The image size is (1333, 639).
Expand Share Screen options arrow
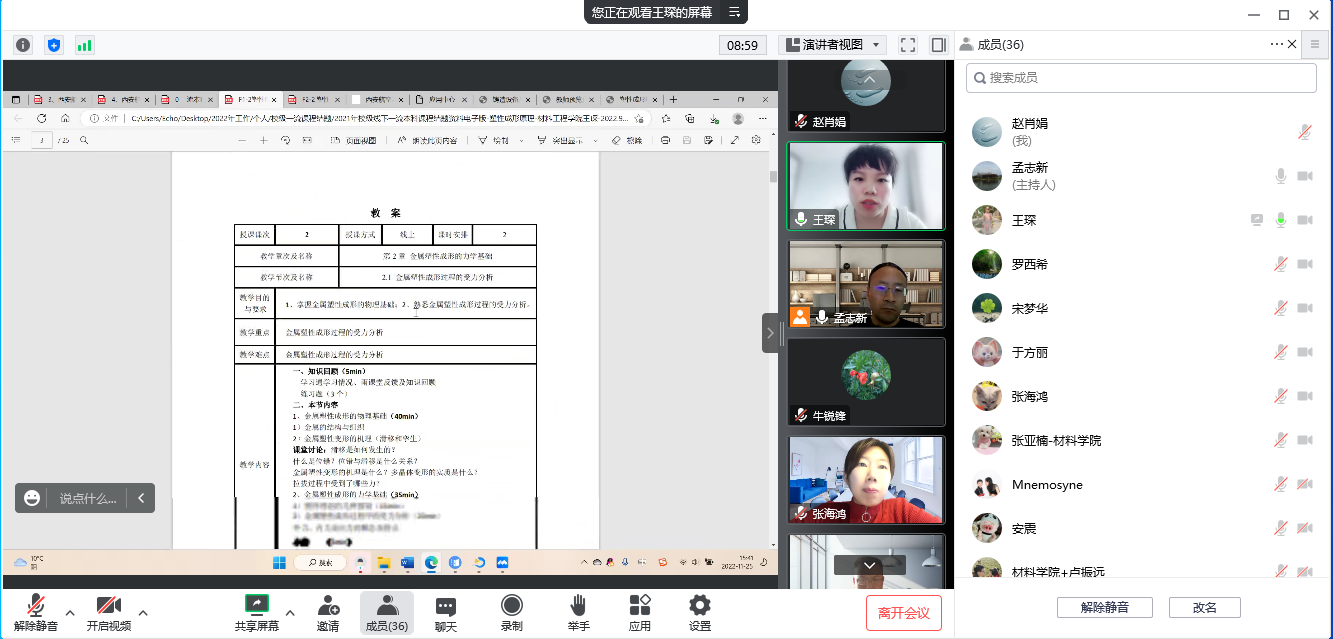(x=290, y=612)
